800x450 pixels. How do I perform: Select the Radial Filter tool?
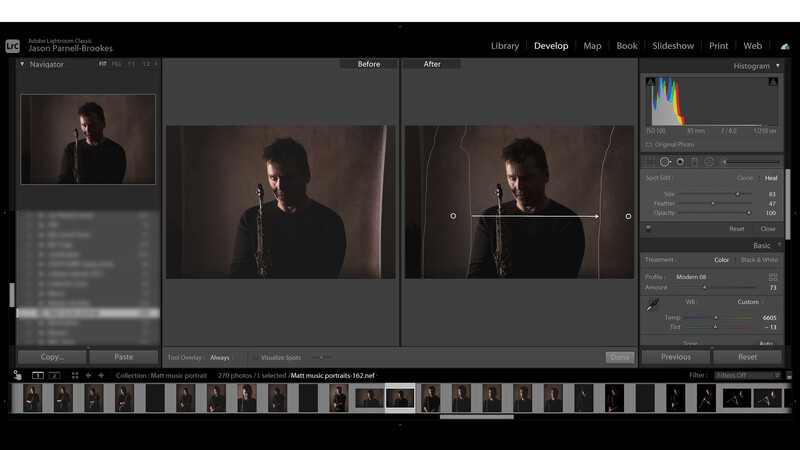tap(709, 162)
